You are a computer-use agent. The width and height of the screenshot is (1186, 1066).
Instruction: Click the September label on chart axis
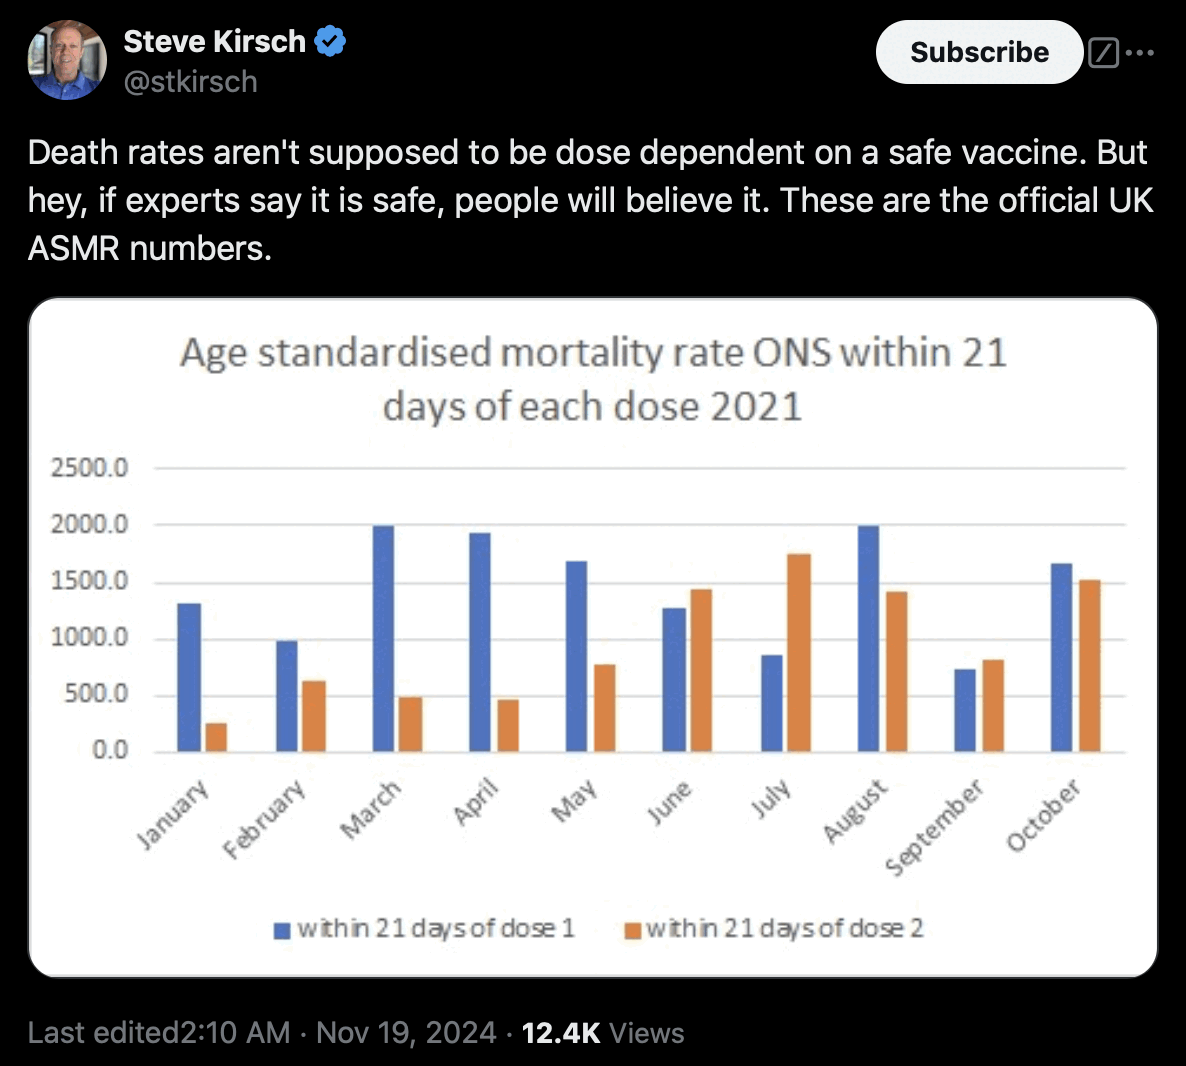click(935, 827)
